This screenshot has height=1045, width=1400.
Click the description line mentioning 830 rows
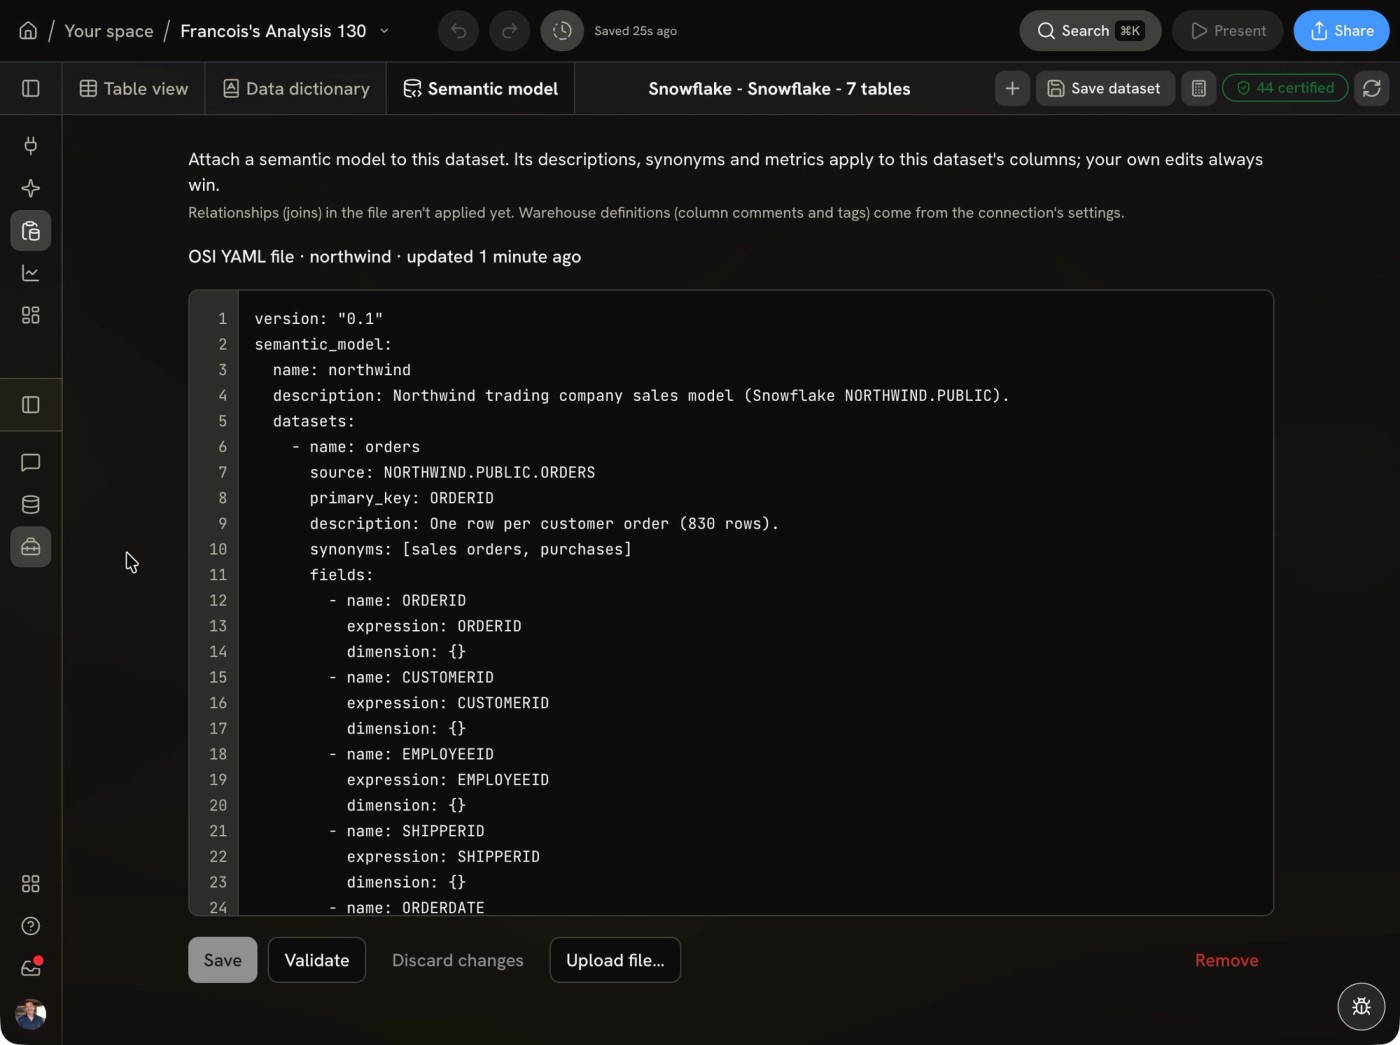tap(544, 524)
